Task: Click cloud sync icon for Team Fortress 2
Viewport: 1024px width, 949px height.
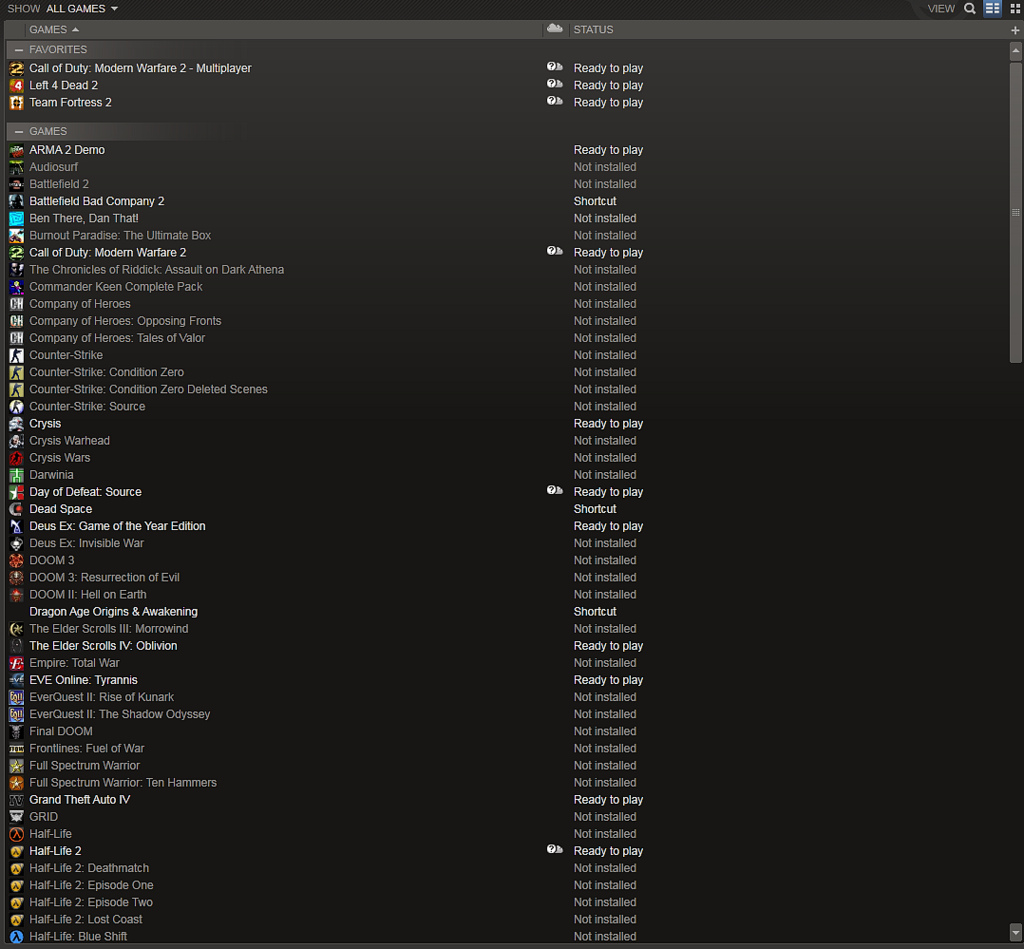Action: pyautogui.click(x=554, y=101)
